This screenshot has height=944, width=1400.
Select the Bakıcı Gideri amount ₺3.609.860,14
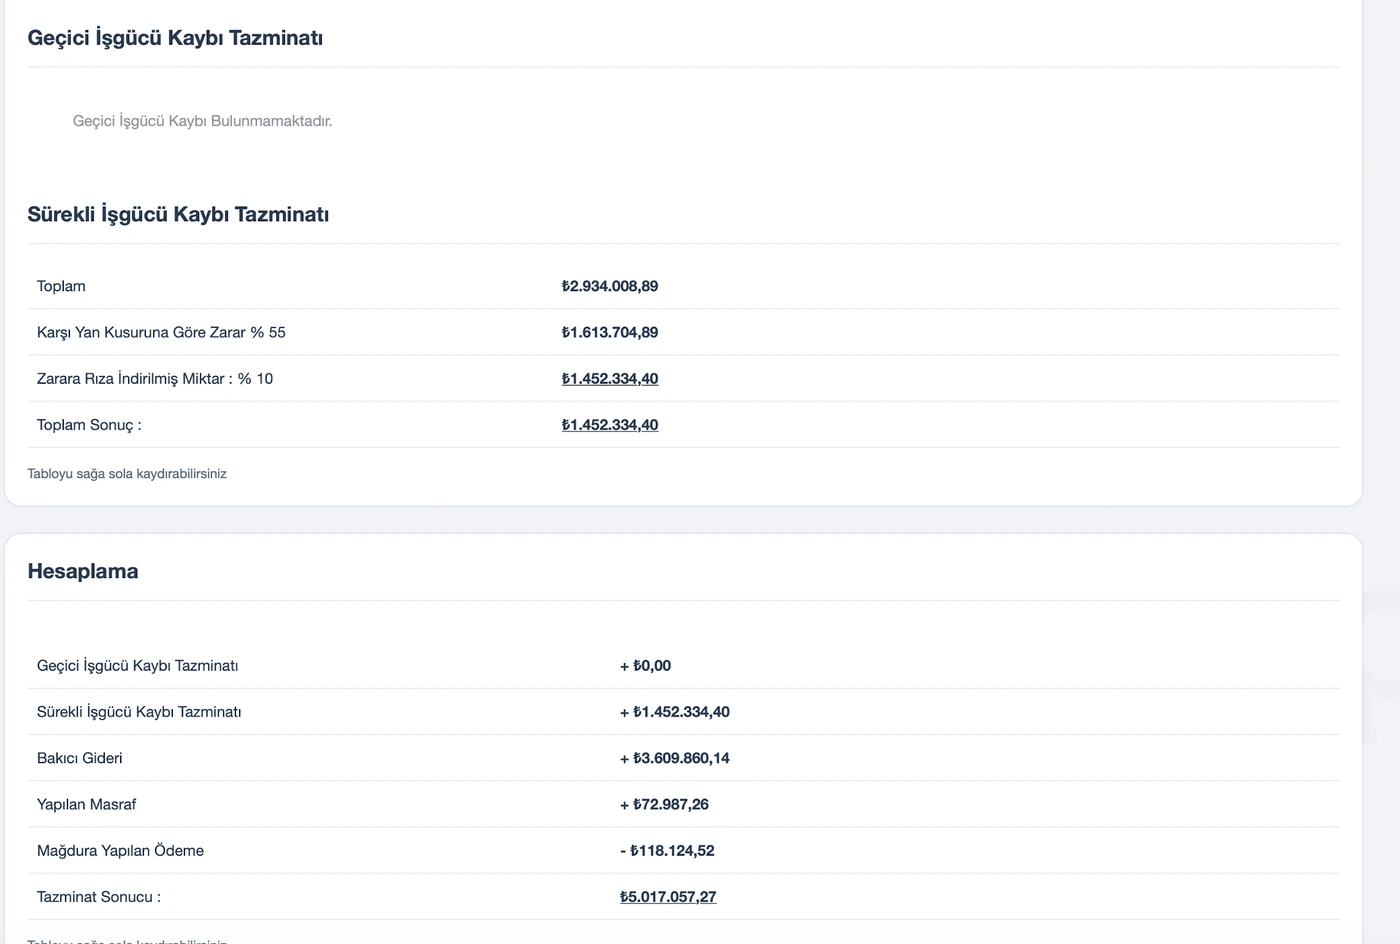(681, 758)
